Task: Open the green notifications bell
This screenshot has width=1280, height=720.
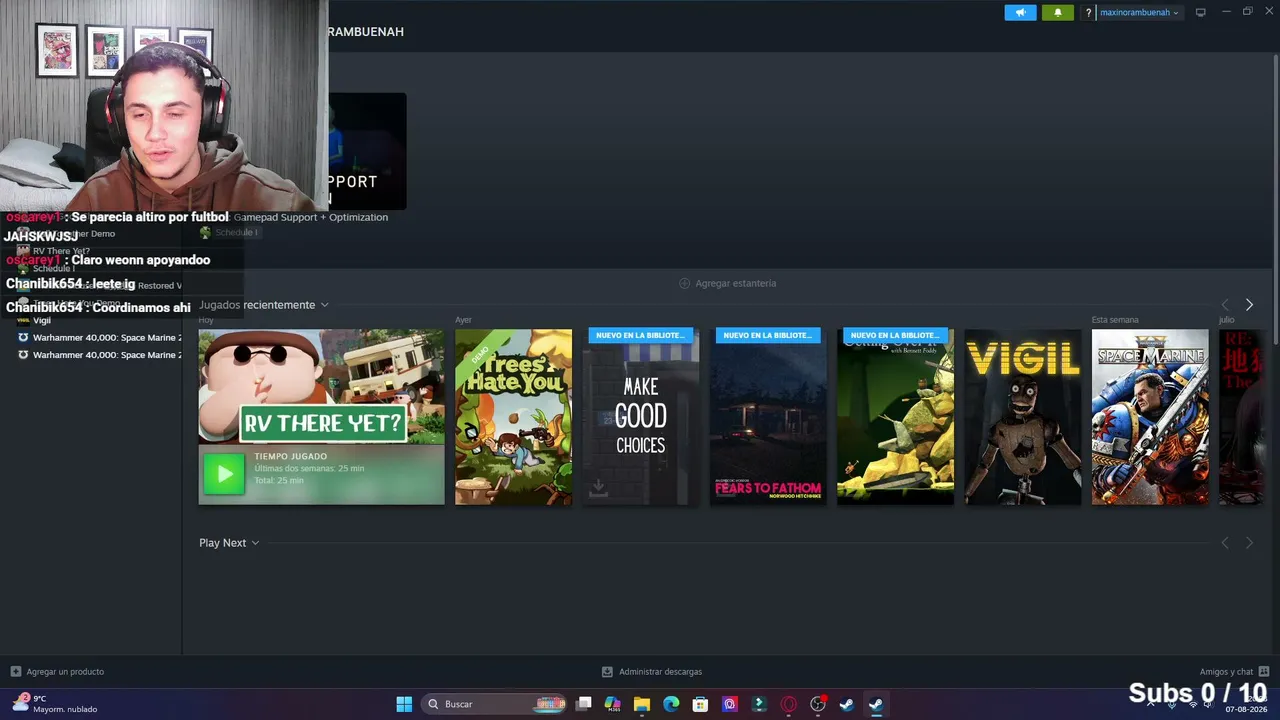Action: click(1058, 13)
